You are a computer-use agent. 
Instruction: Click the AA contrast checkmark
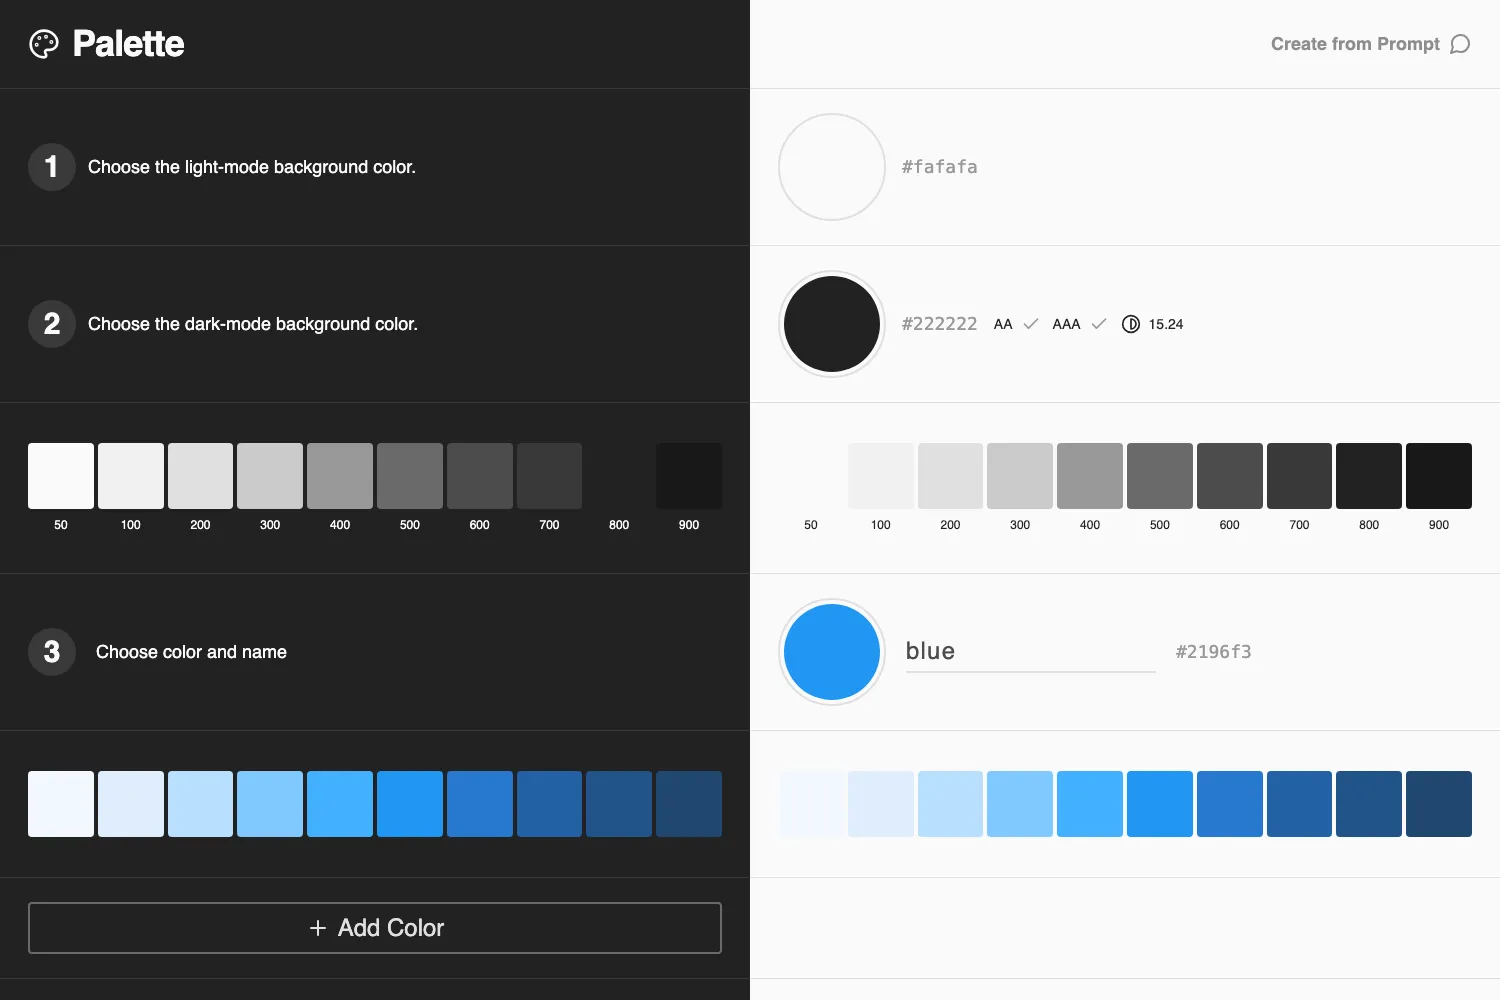tap(1031, 324)
